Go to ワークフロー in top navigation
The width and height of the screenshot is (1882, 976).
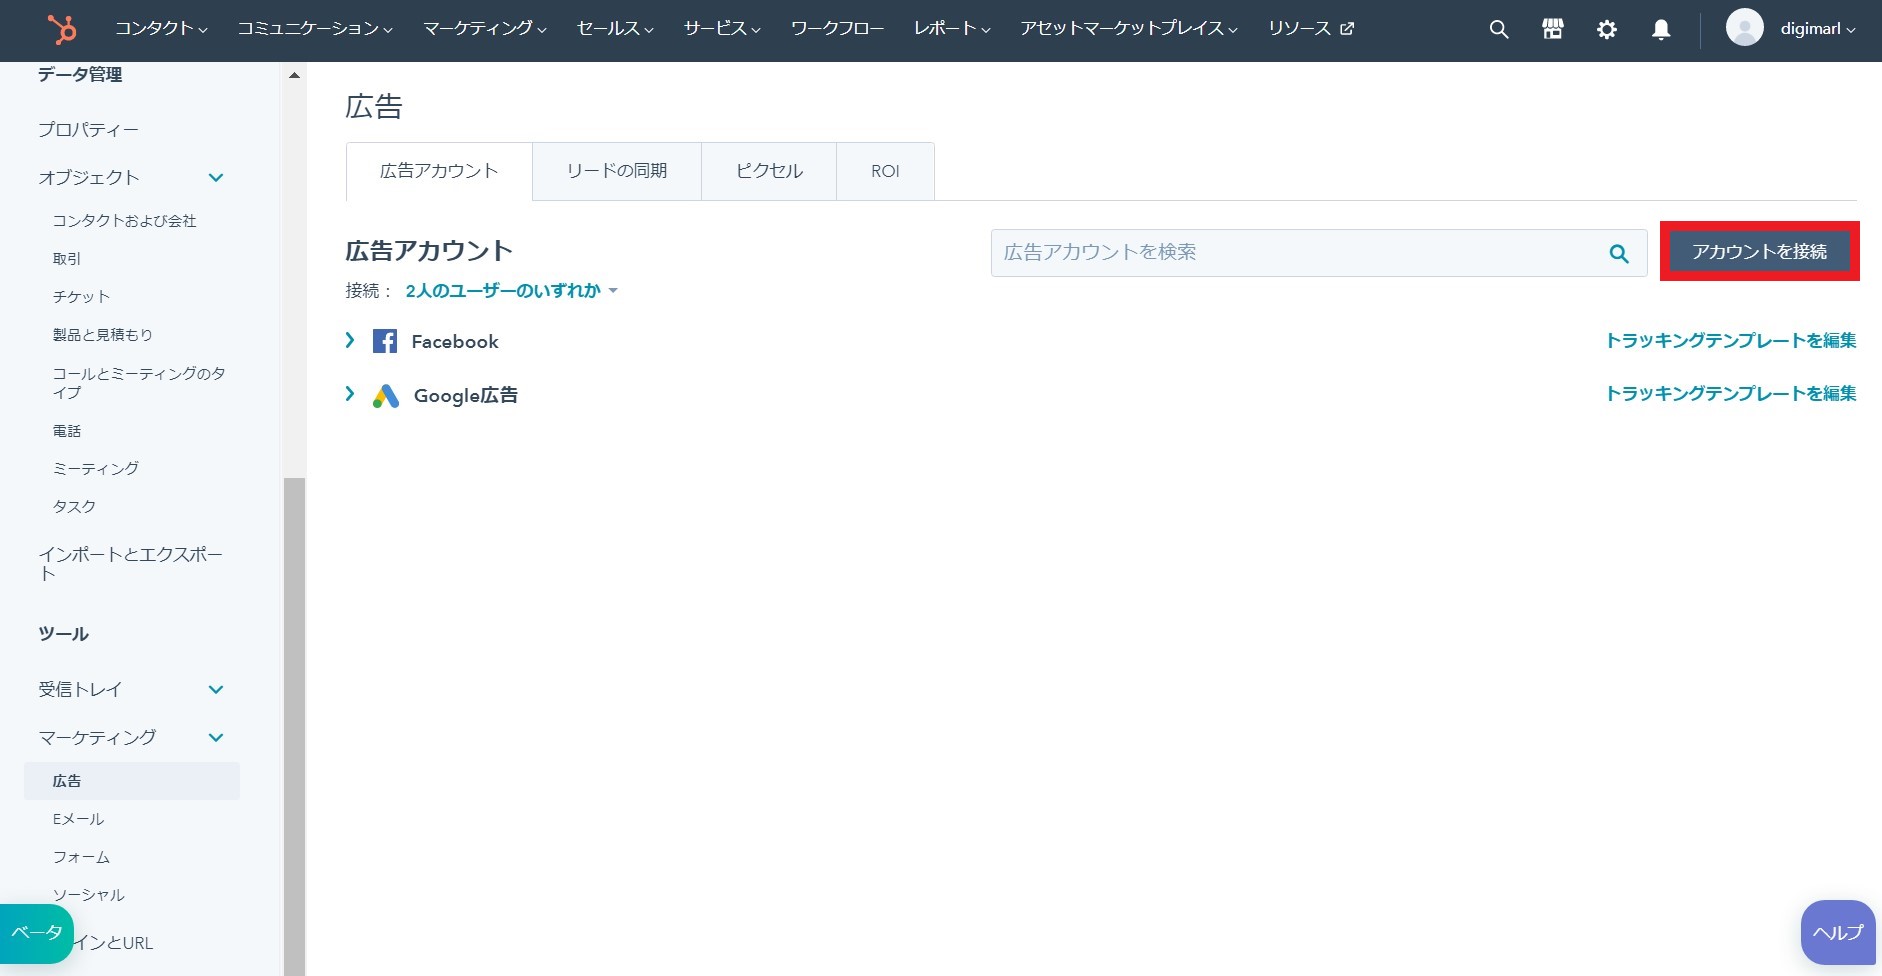coord(837,29)
